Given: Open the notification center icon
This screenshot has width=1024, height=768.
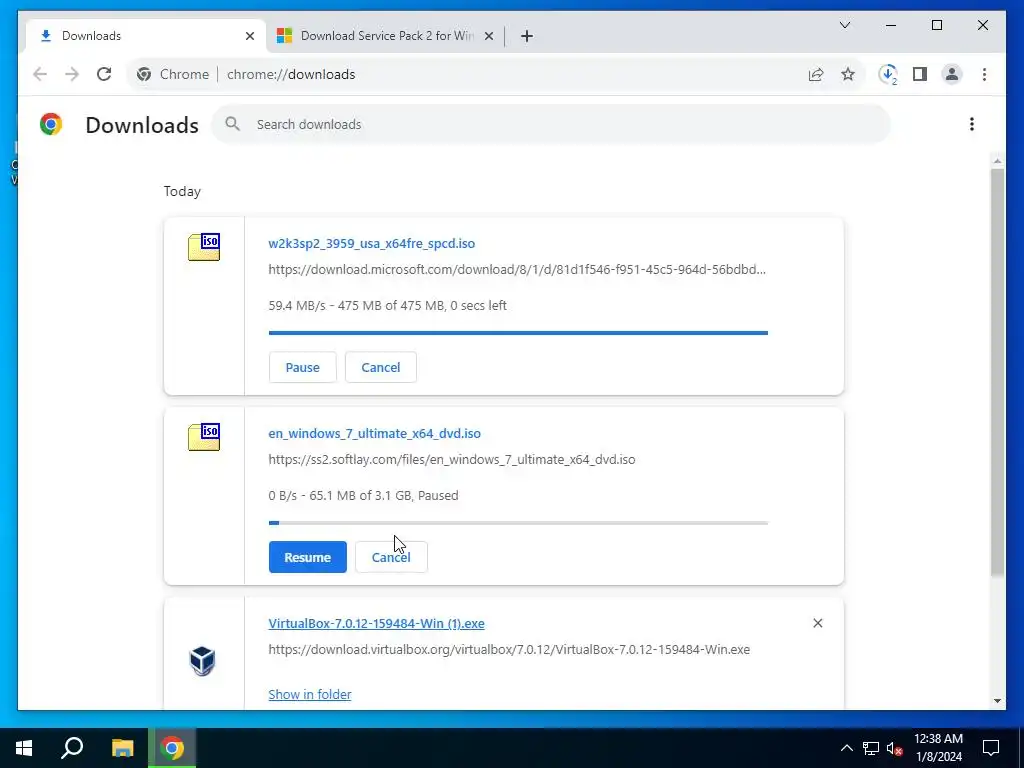Looking at the screenshot, I should 991,748.
